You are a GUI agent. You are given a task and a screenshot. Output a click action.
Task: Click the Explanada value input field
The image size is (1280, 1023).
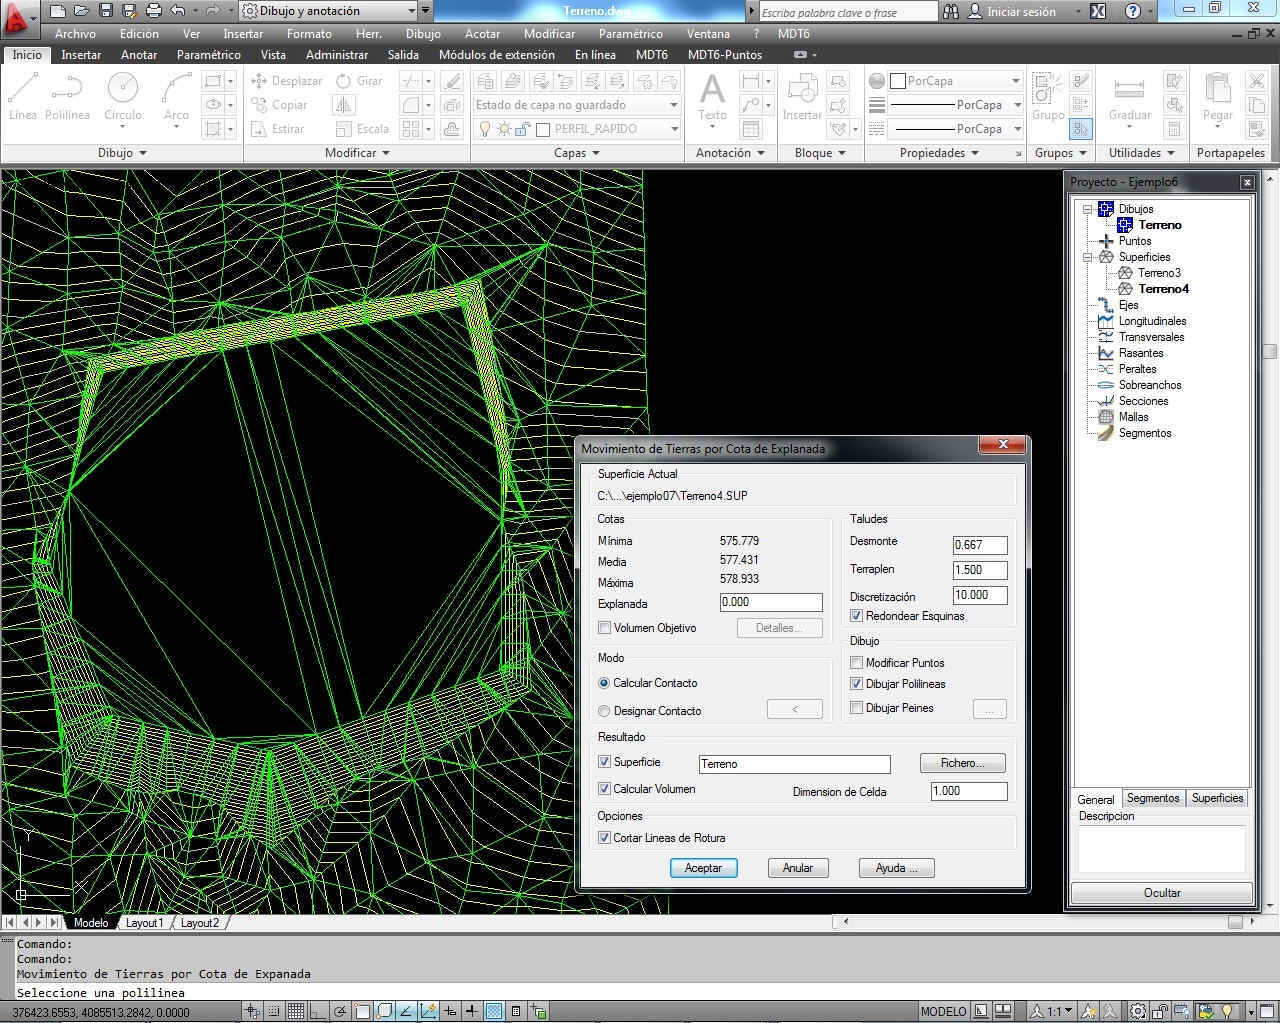click(x=770, y=602)
